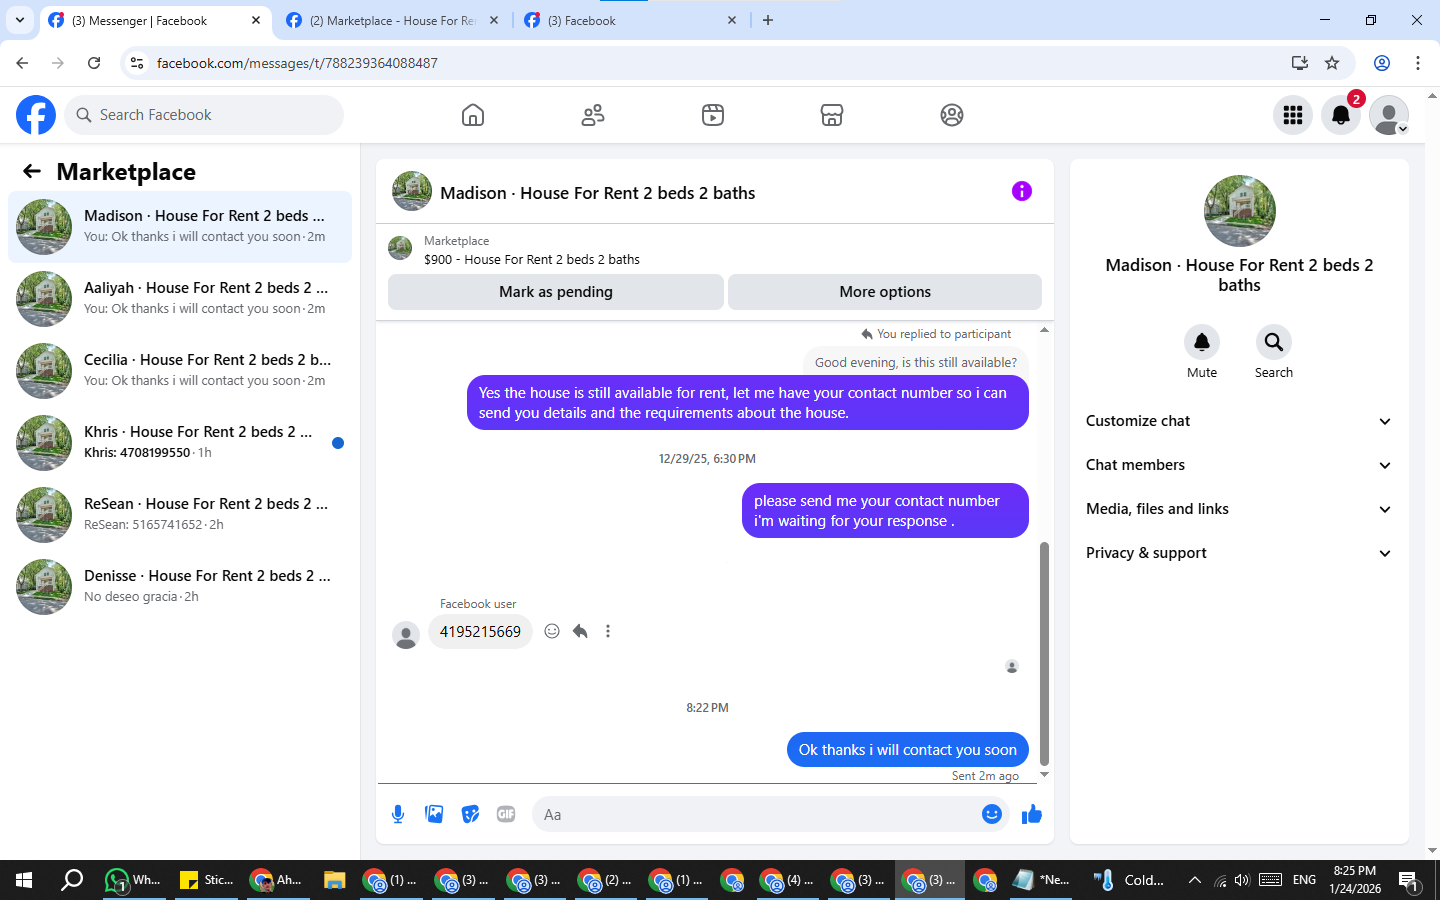Open WhatsApp taskbar icon

click(x=133, y=880)
